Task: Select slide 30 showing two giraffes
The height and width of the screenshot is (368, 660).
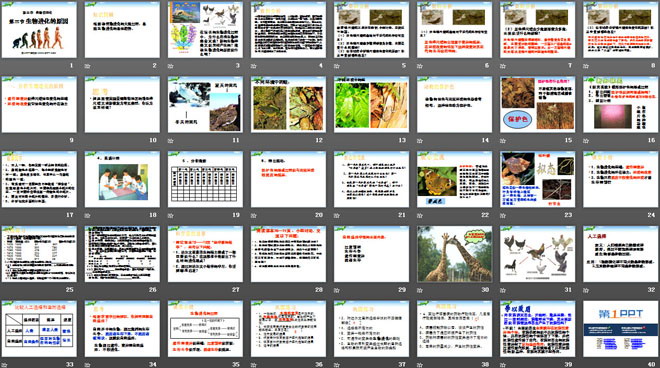Action: pos(455,254)
